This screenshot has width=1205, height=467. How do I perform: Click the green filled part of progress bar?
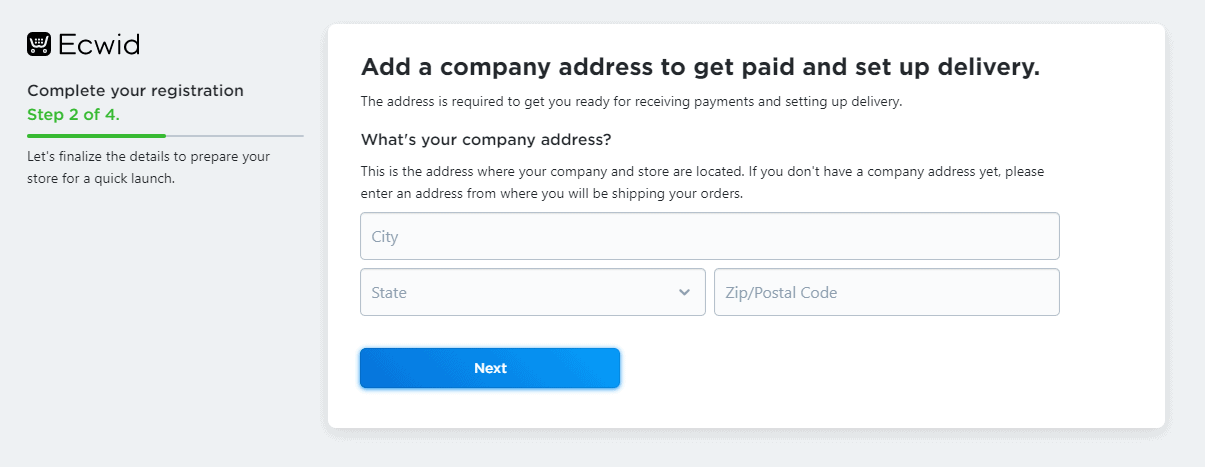click(x=96, y=135)
